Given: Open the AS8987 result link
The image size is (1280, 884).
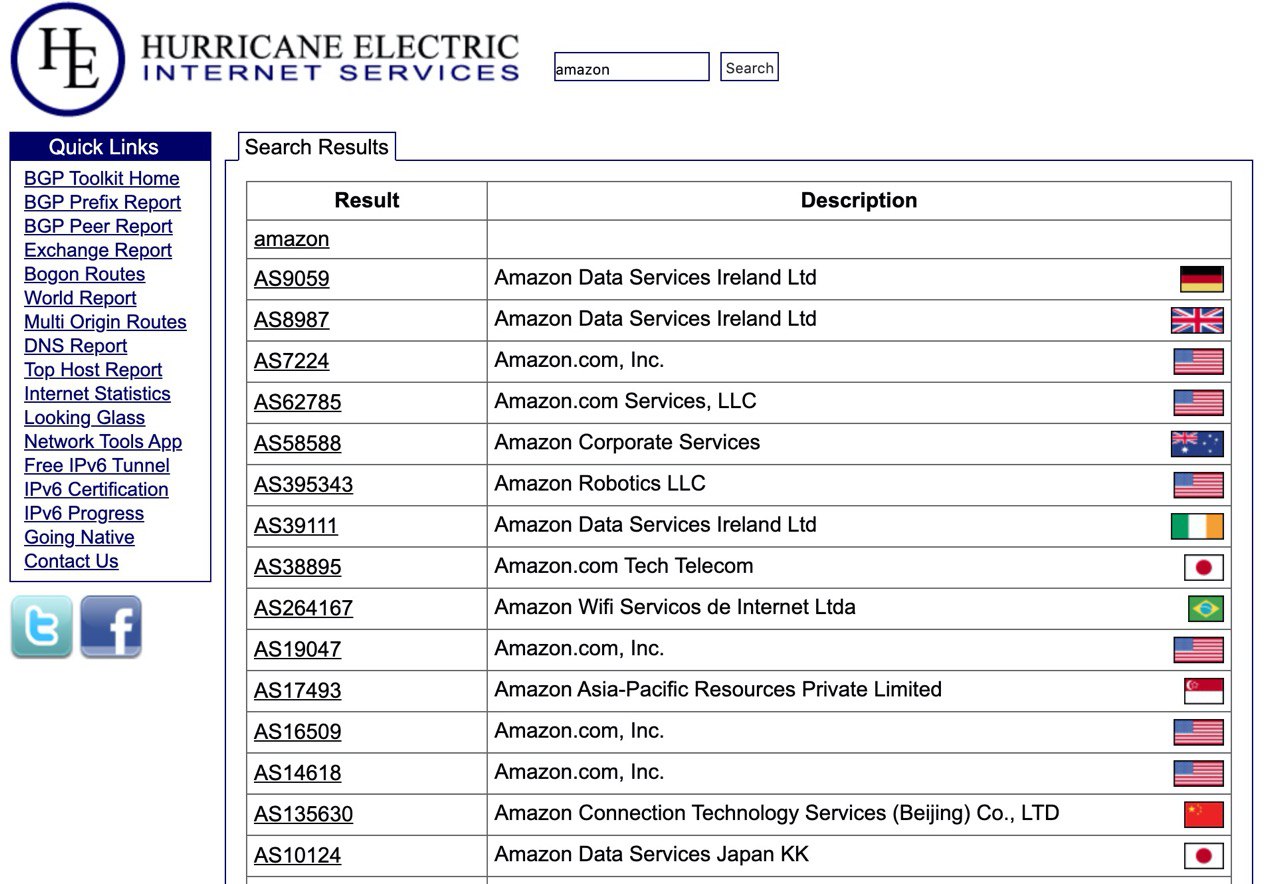Looking at the screenshot, I should click(x=291, y=320).
